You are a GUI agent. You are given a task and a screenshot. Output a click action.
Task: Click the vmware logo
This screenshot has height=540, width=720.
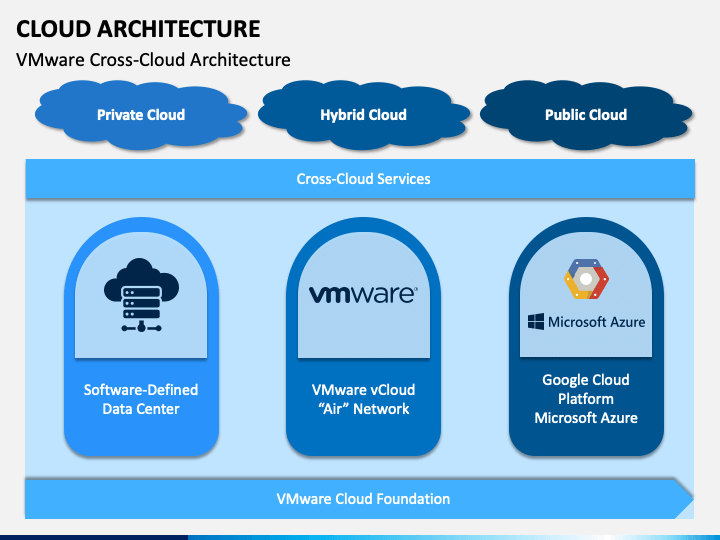point(363,294)
